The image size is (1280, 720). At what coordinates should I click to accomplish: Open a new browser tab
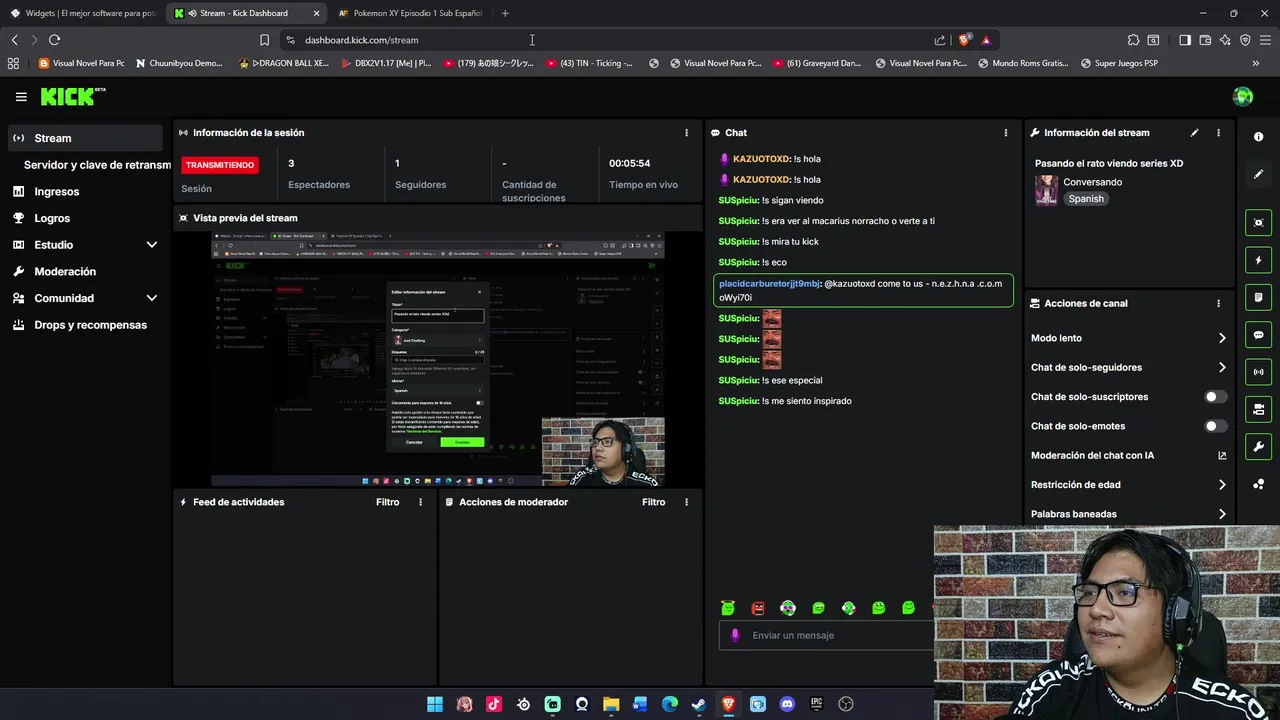pyautogui.click(x=505, y=13)
